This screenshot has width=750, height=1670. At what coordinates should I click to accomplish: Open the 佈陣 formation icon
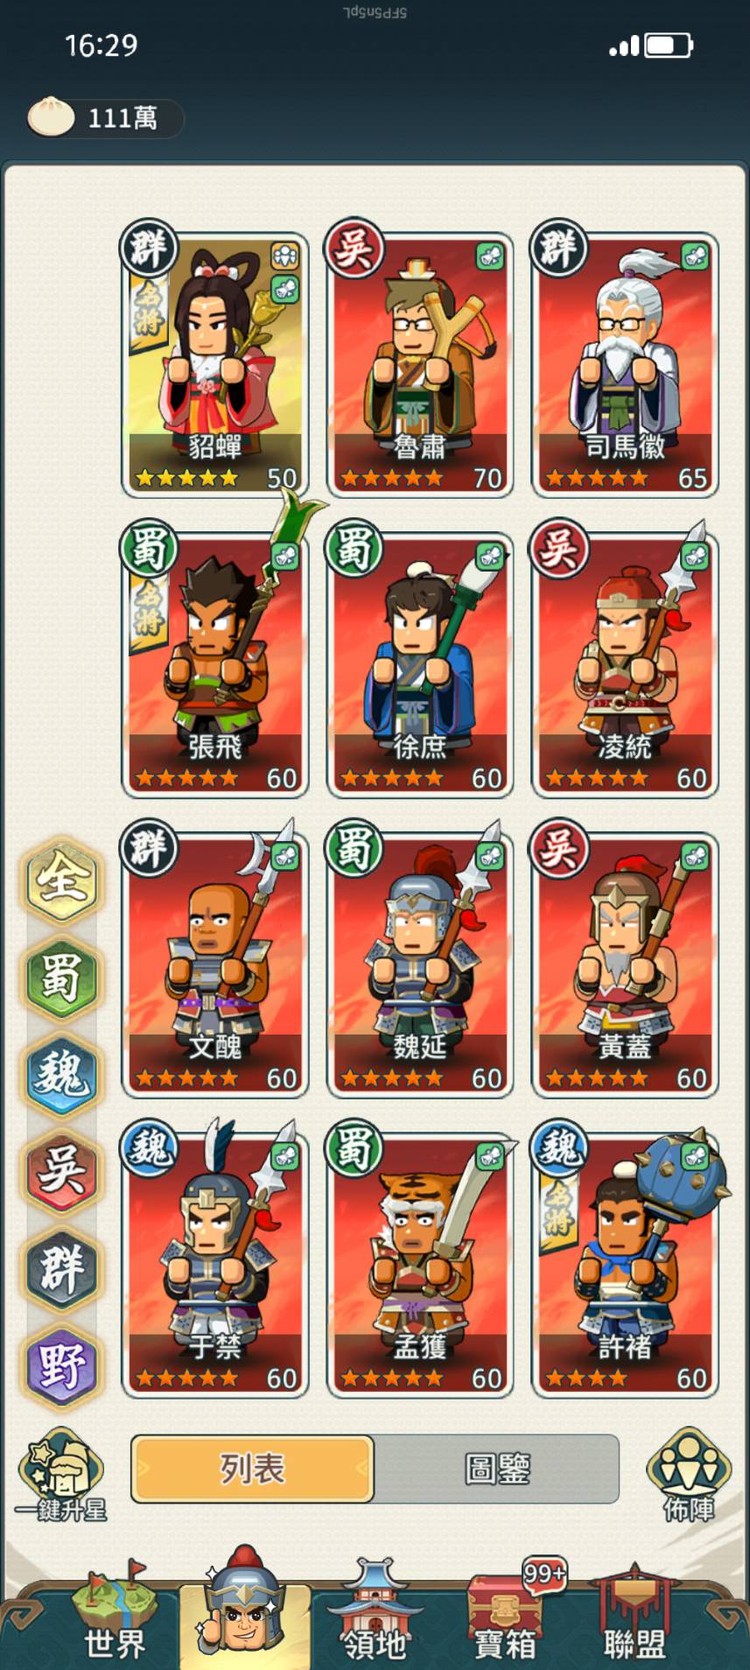point(688,1475)
